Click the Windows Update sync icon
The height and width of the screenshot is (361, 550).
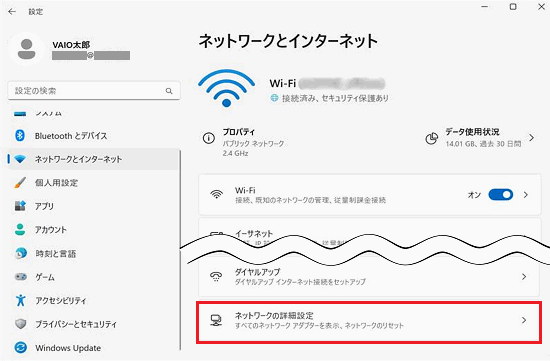tap(21, 348)
